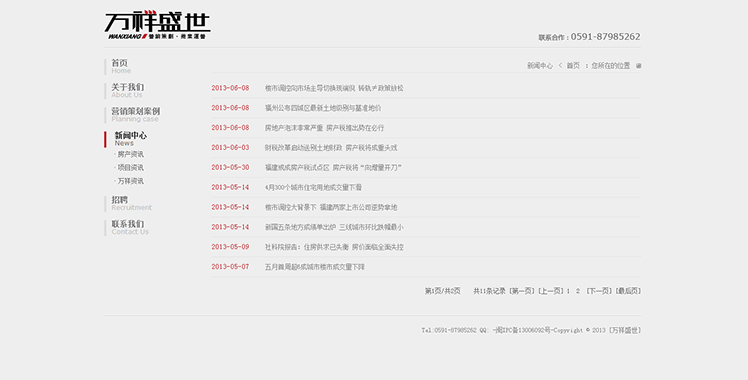The width and height of the screenshot is (748, 380).
Task: Open the 关于我们 About Us menu item
Action: coord(127,91)
